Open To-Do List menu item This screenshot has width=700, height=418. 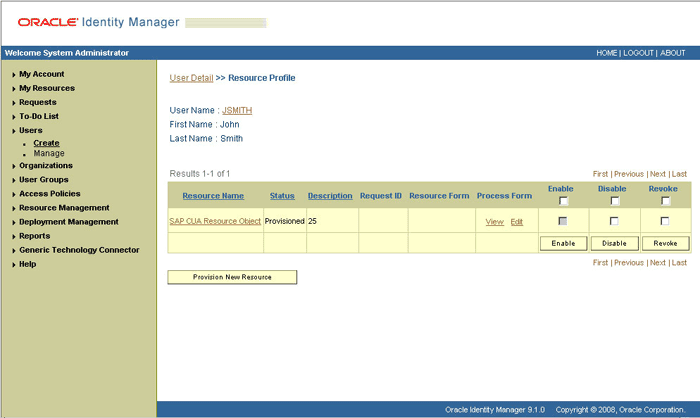(39, 116)
